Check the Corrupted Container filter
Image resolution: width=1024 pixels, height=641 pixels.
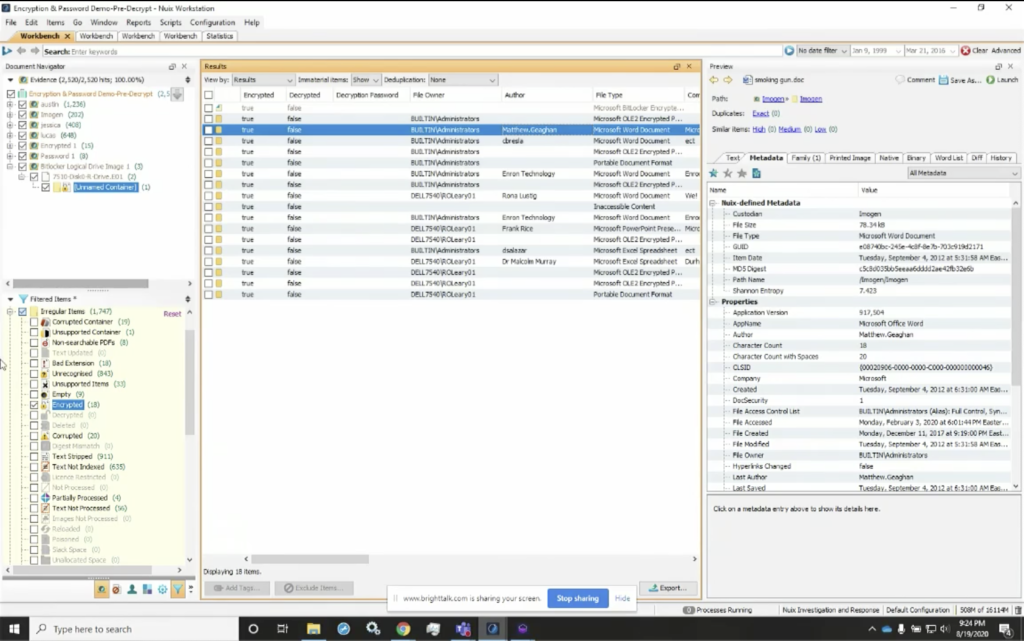tap(34, 322)
